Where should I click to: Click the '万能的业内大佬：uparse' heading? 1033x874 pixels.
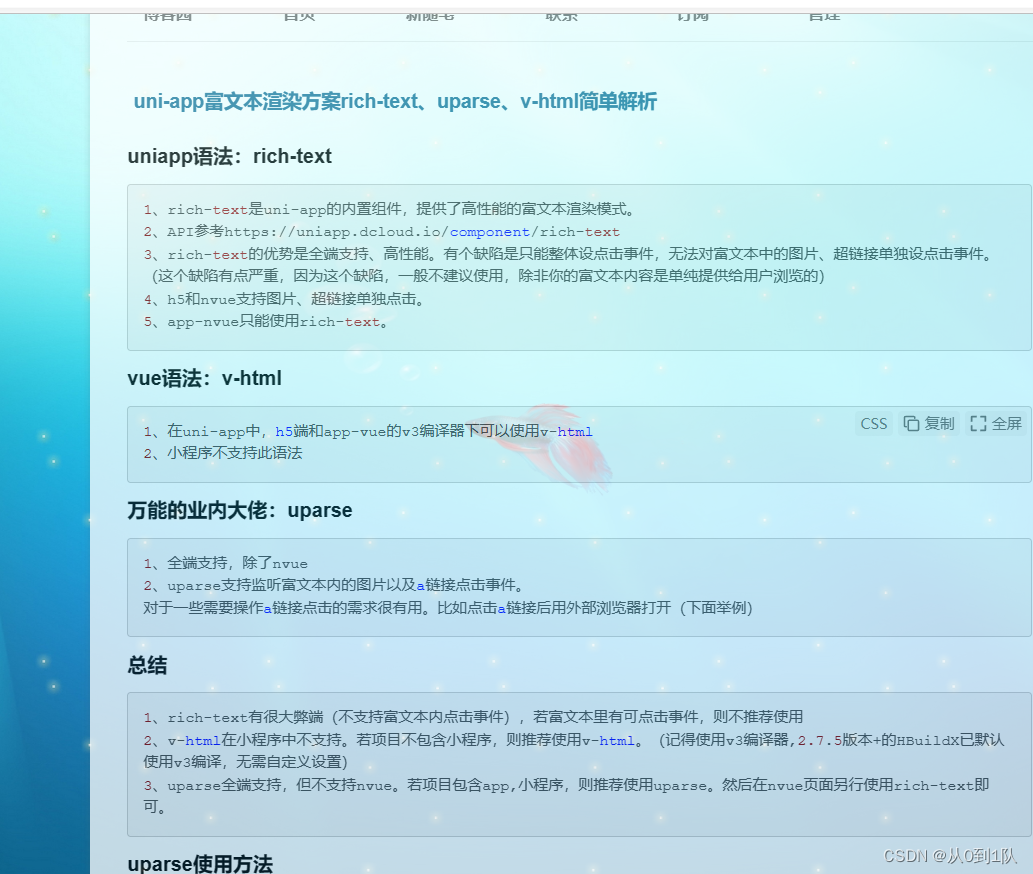pyautogui.click(x=240, y=510)
